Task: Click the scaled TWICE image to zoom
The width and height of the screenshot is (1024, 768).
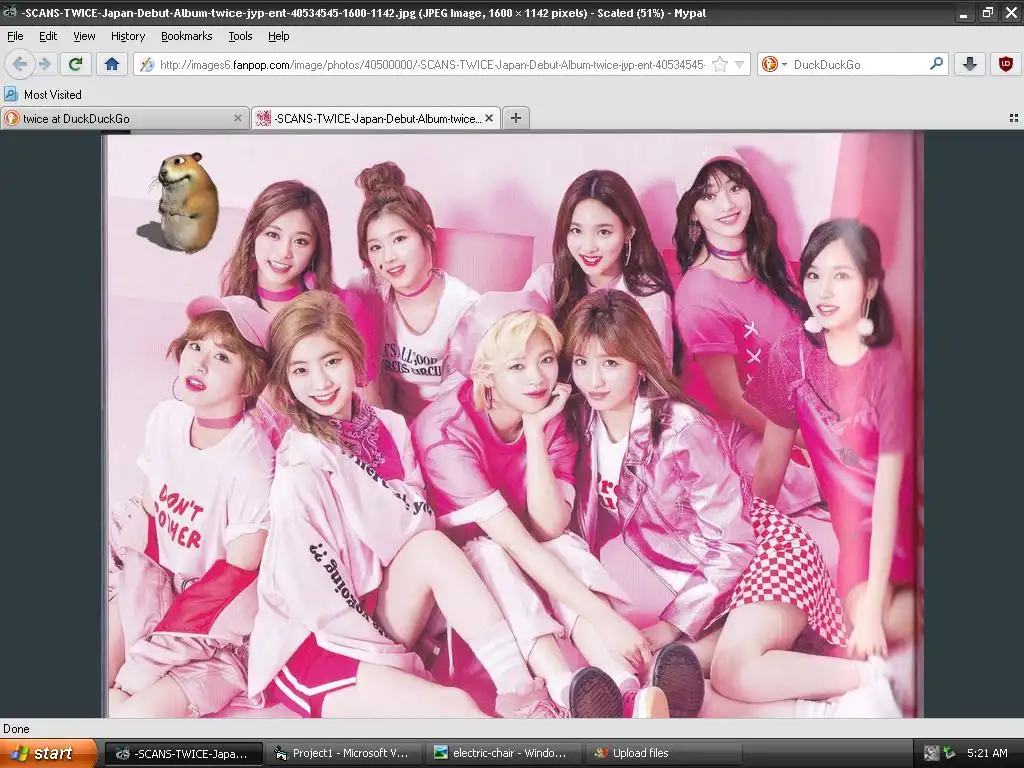Action: click(x=513, y=424)
